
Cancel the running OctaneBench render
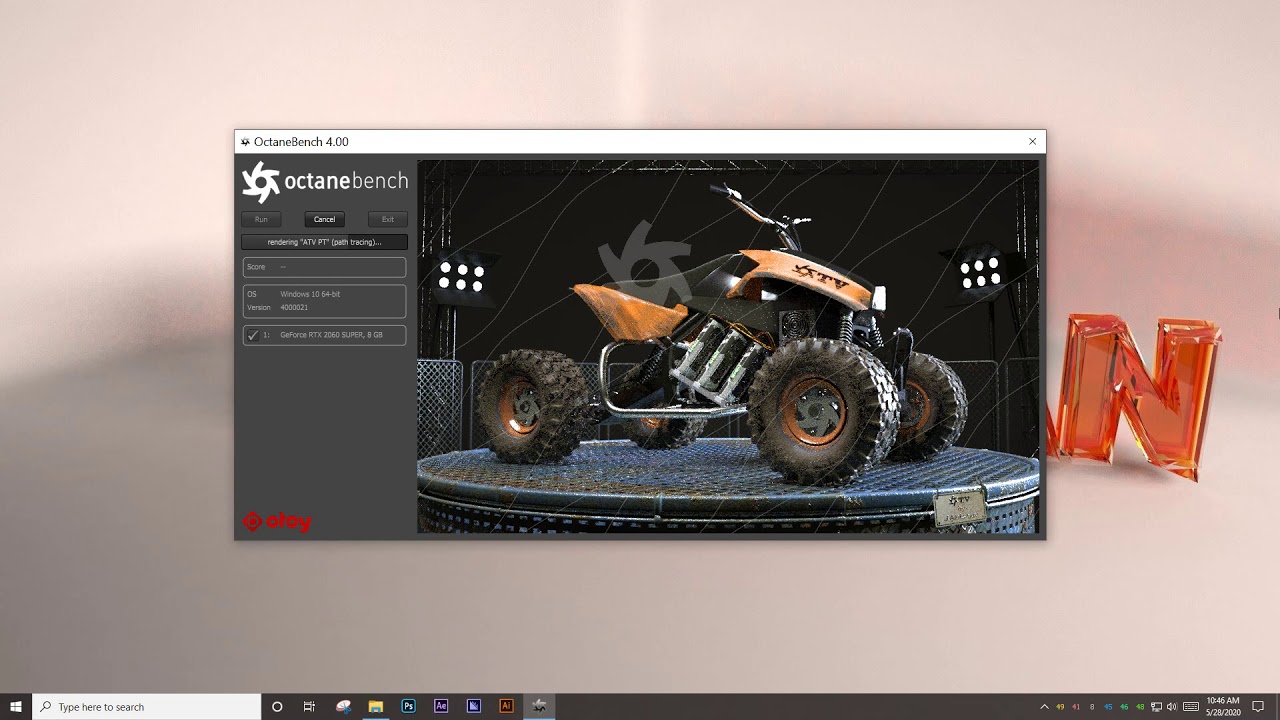click(x=324, y=219)
